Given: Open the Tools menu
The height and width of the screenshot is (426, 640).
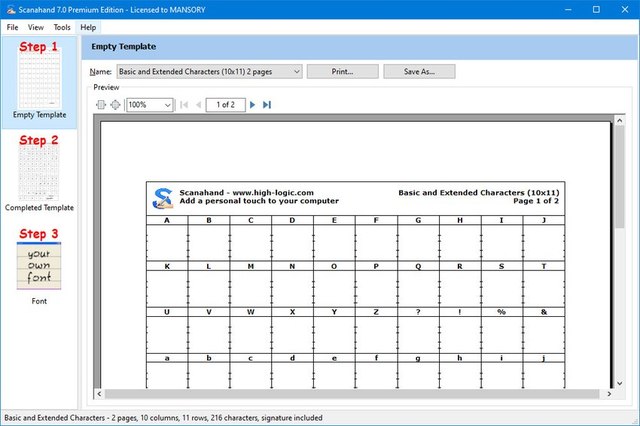Looking at the screenshot, I should pyautogui.click(x=62, y=27).
